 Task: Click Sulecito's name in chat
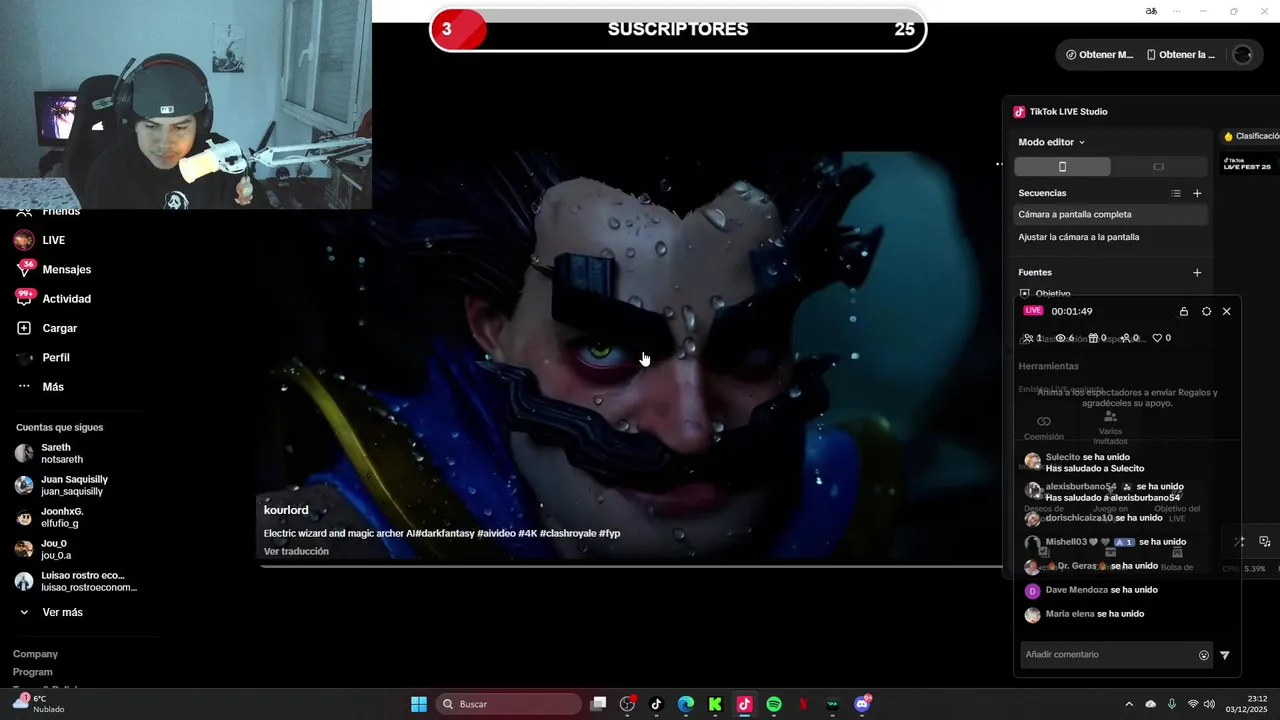tap(1063, 457)
